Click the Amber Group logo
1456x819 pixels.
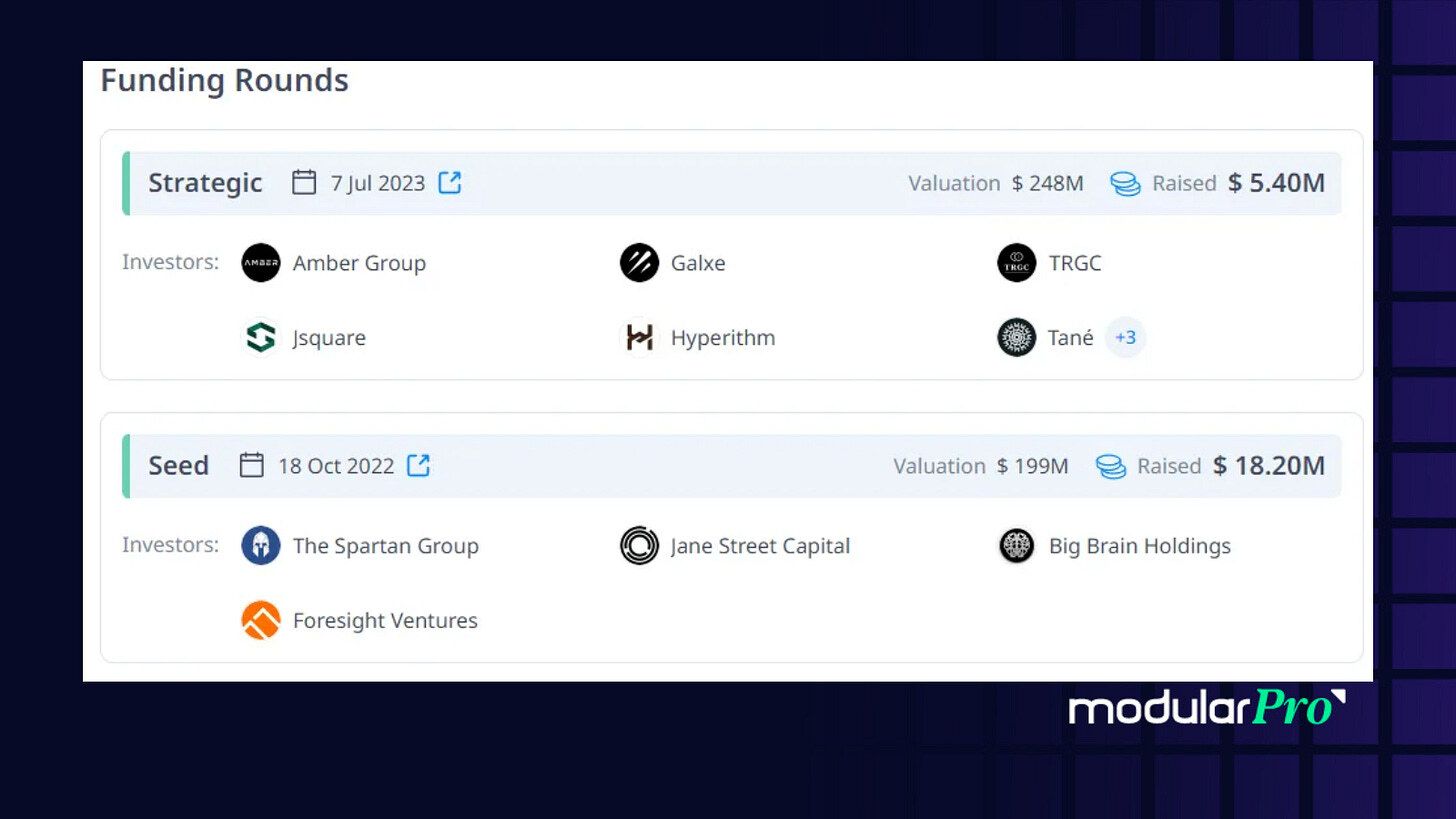point(261,263)
